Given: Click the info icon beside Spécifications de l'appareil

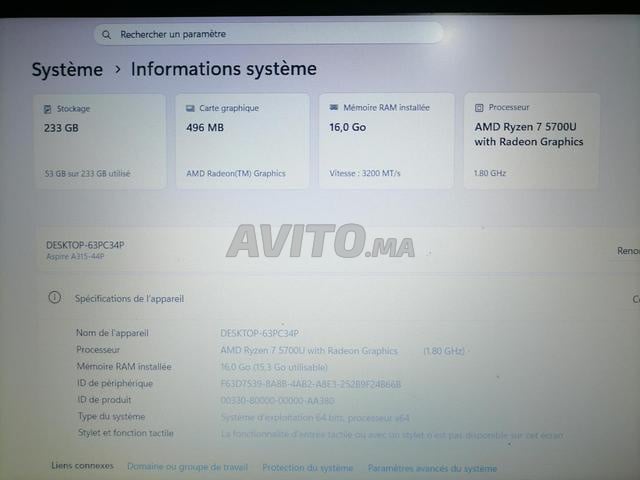Looking at the screenshot, I should (55, 298).
